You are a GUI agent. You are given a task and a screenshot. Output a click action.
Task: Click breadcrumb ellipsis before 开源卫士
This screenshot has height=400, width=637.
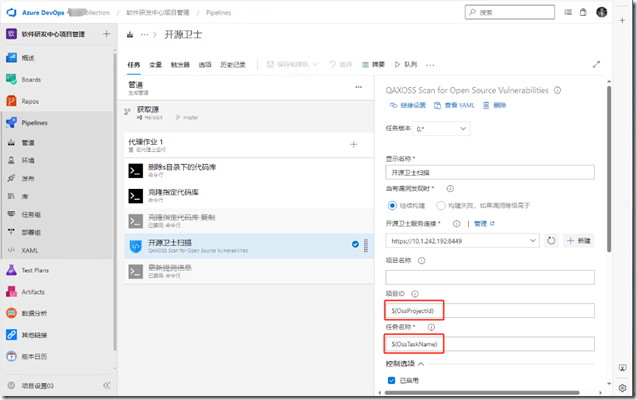pos(144,35)
